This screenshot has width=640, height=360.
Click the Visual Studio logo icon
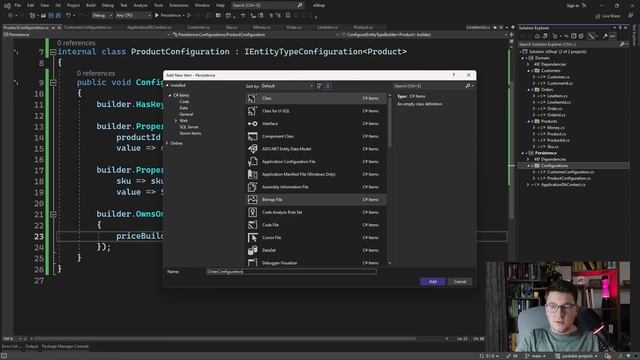click(x=7, y=6)
